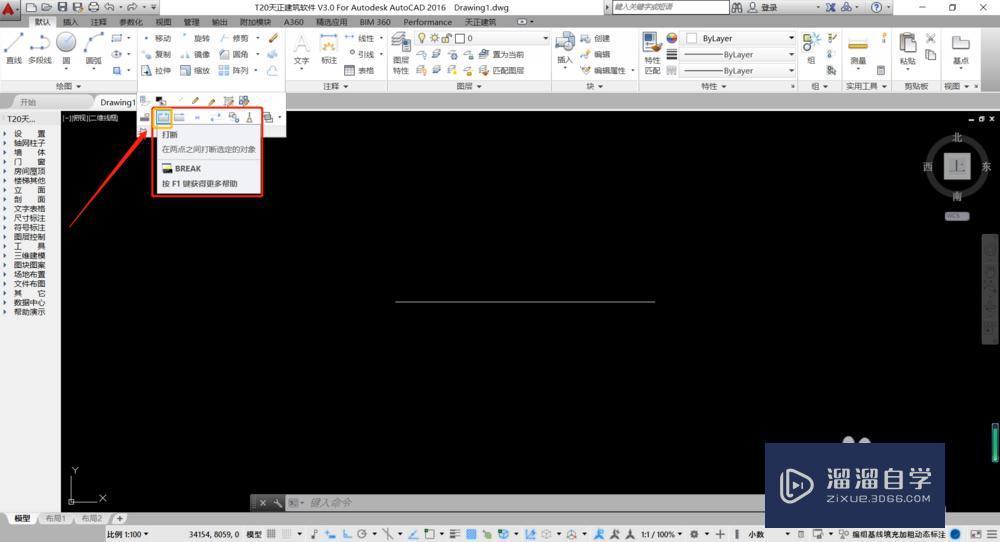Click the Print icon in quick access toolbar
The image size is (1000, 542).
(x=93, y=7)
